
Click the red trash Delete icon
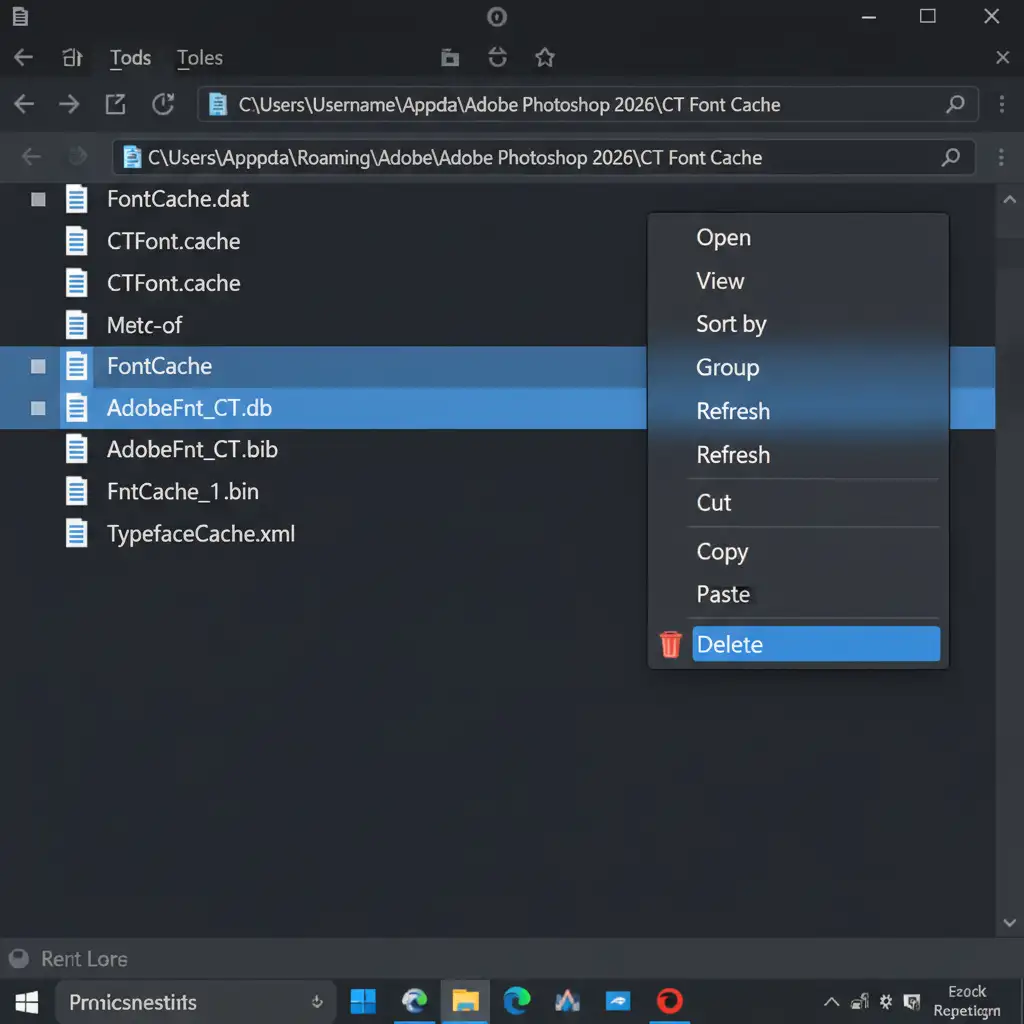click(671, 645)
